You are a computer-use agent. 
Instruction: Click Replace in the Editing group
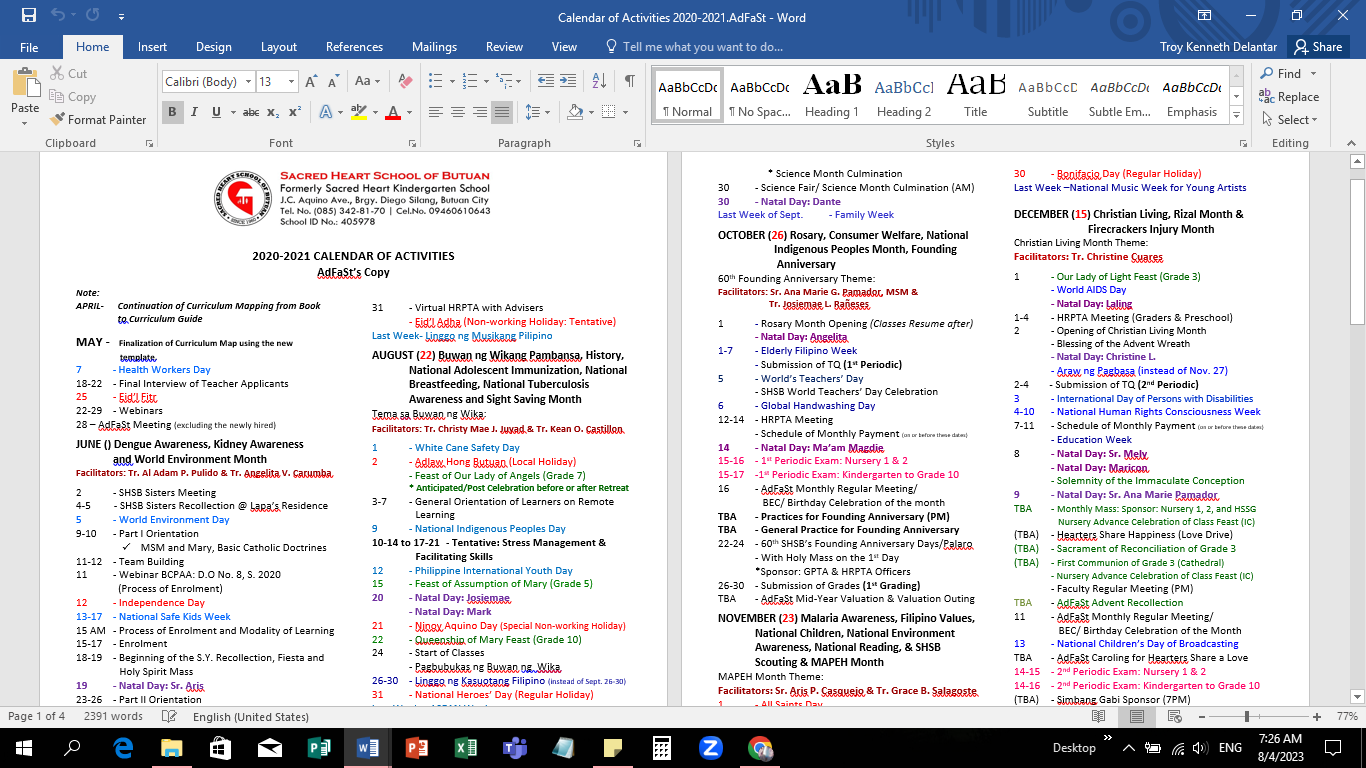1289,96
